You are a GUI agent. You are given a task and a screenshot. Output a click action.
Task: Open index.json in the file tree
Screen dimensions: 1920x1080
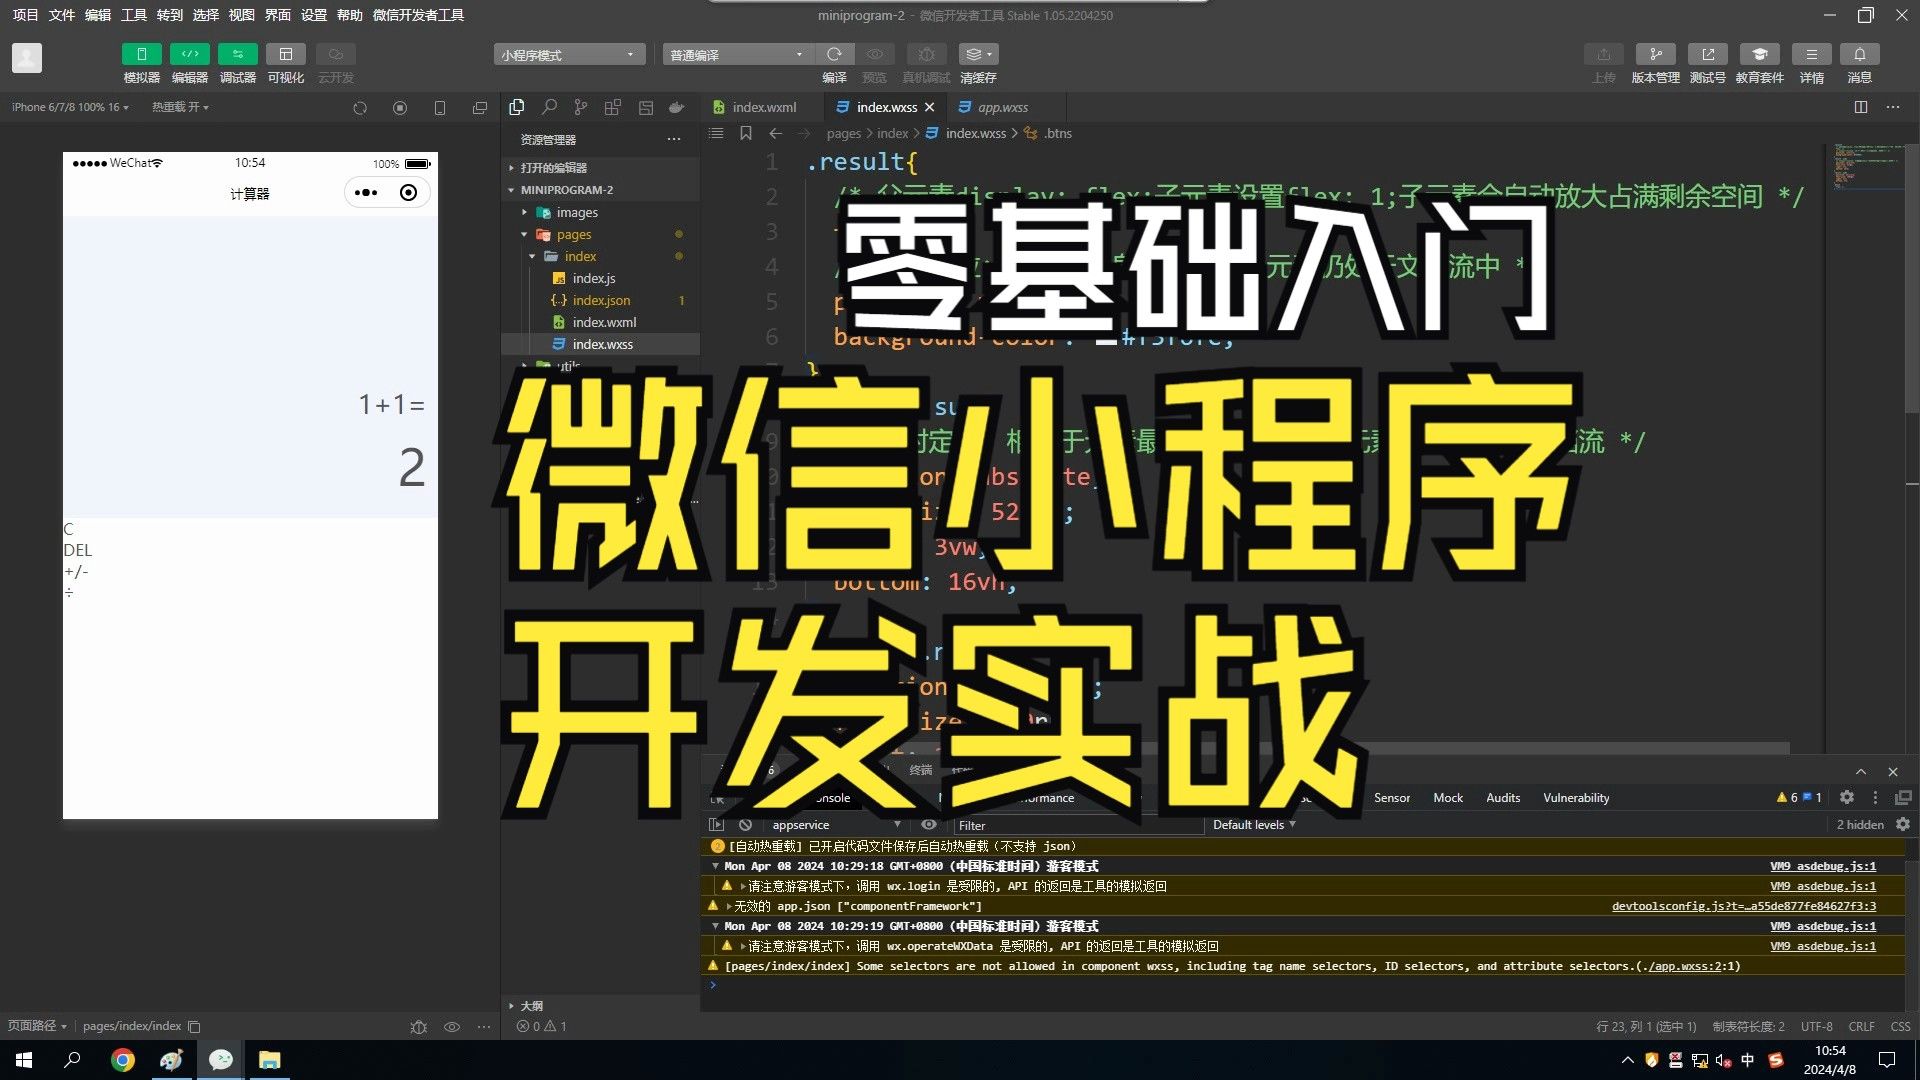pyautogui.click(x=600, y=300)
